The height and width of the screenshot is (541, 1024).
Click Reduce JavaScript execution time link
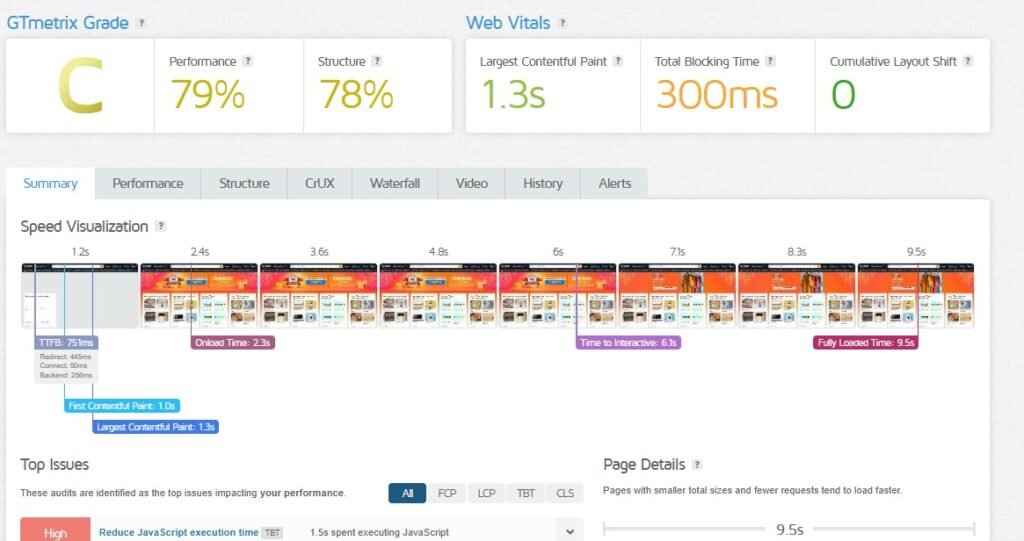[x=178, y=532]
